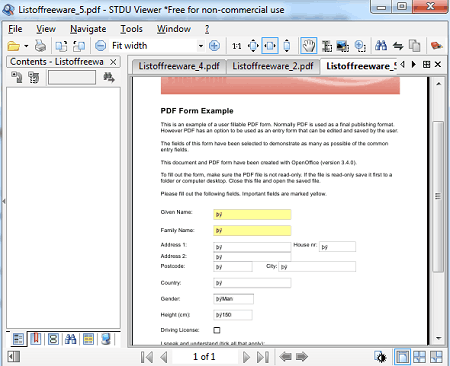The image size is (450, 366).
Task: Close the current document tab
Action: pyautogui.click(x=438, y=64)
